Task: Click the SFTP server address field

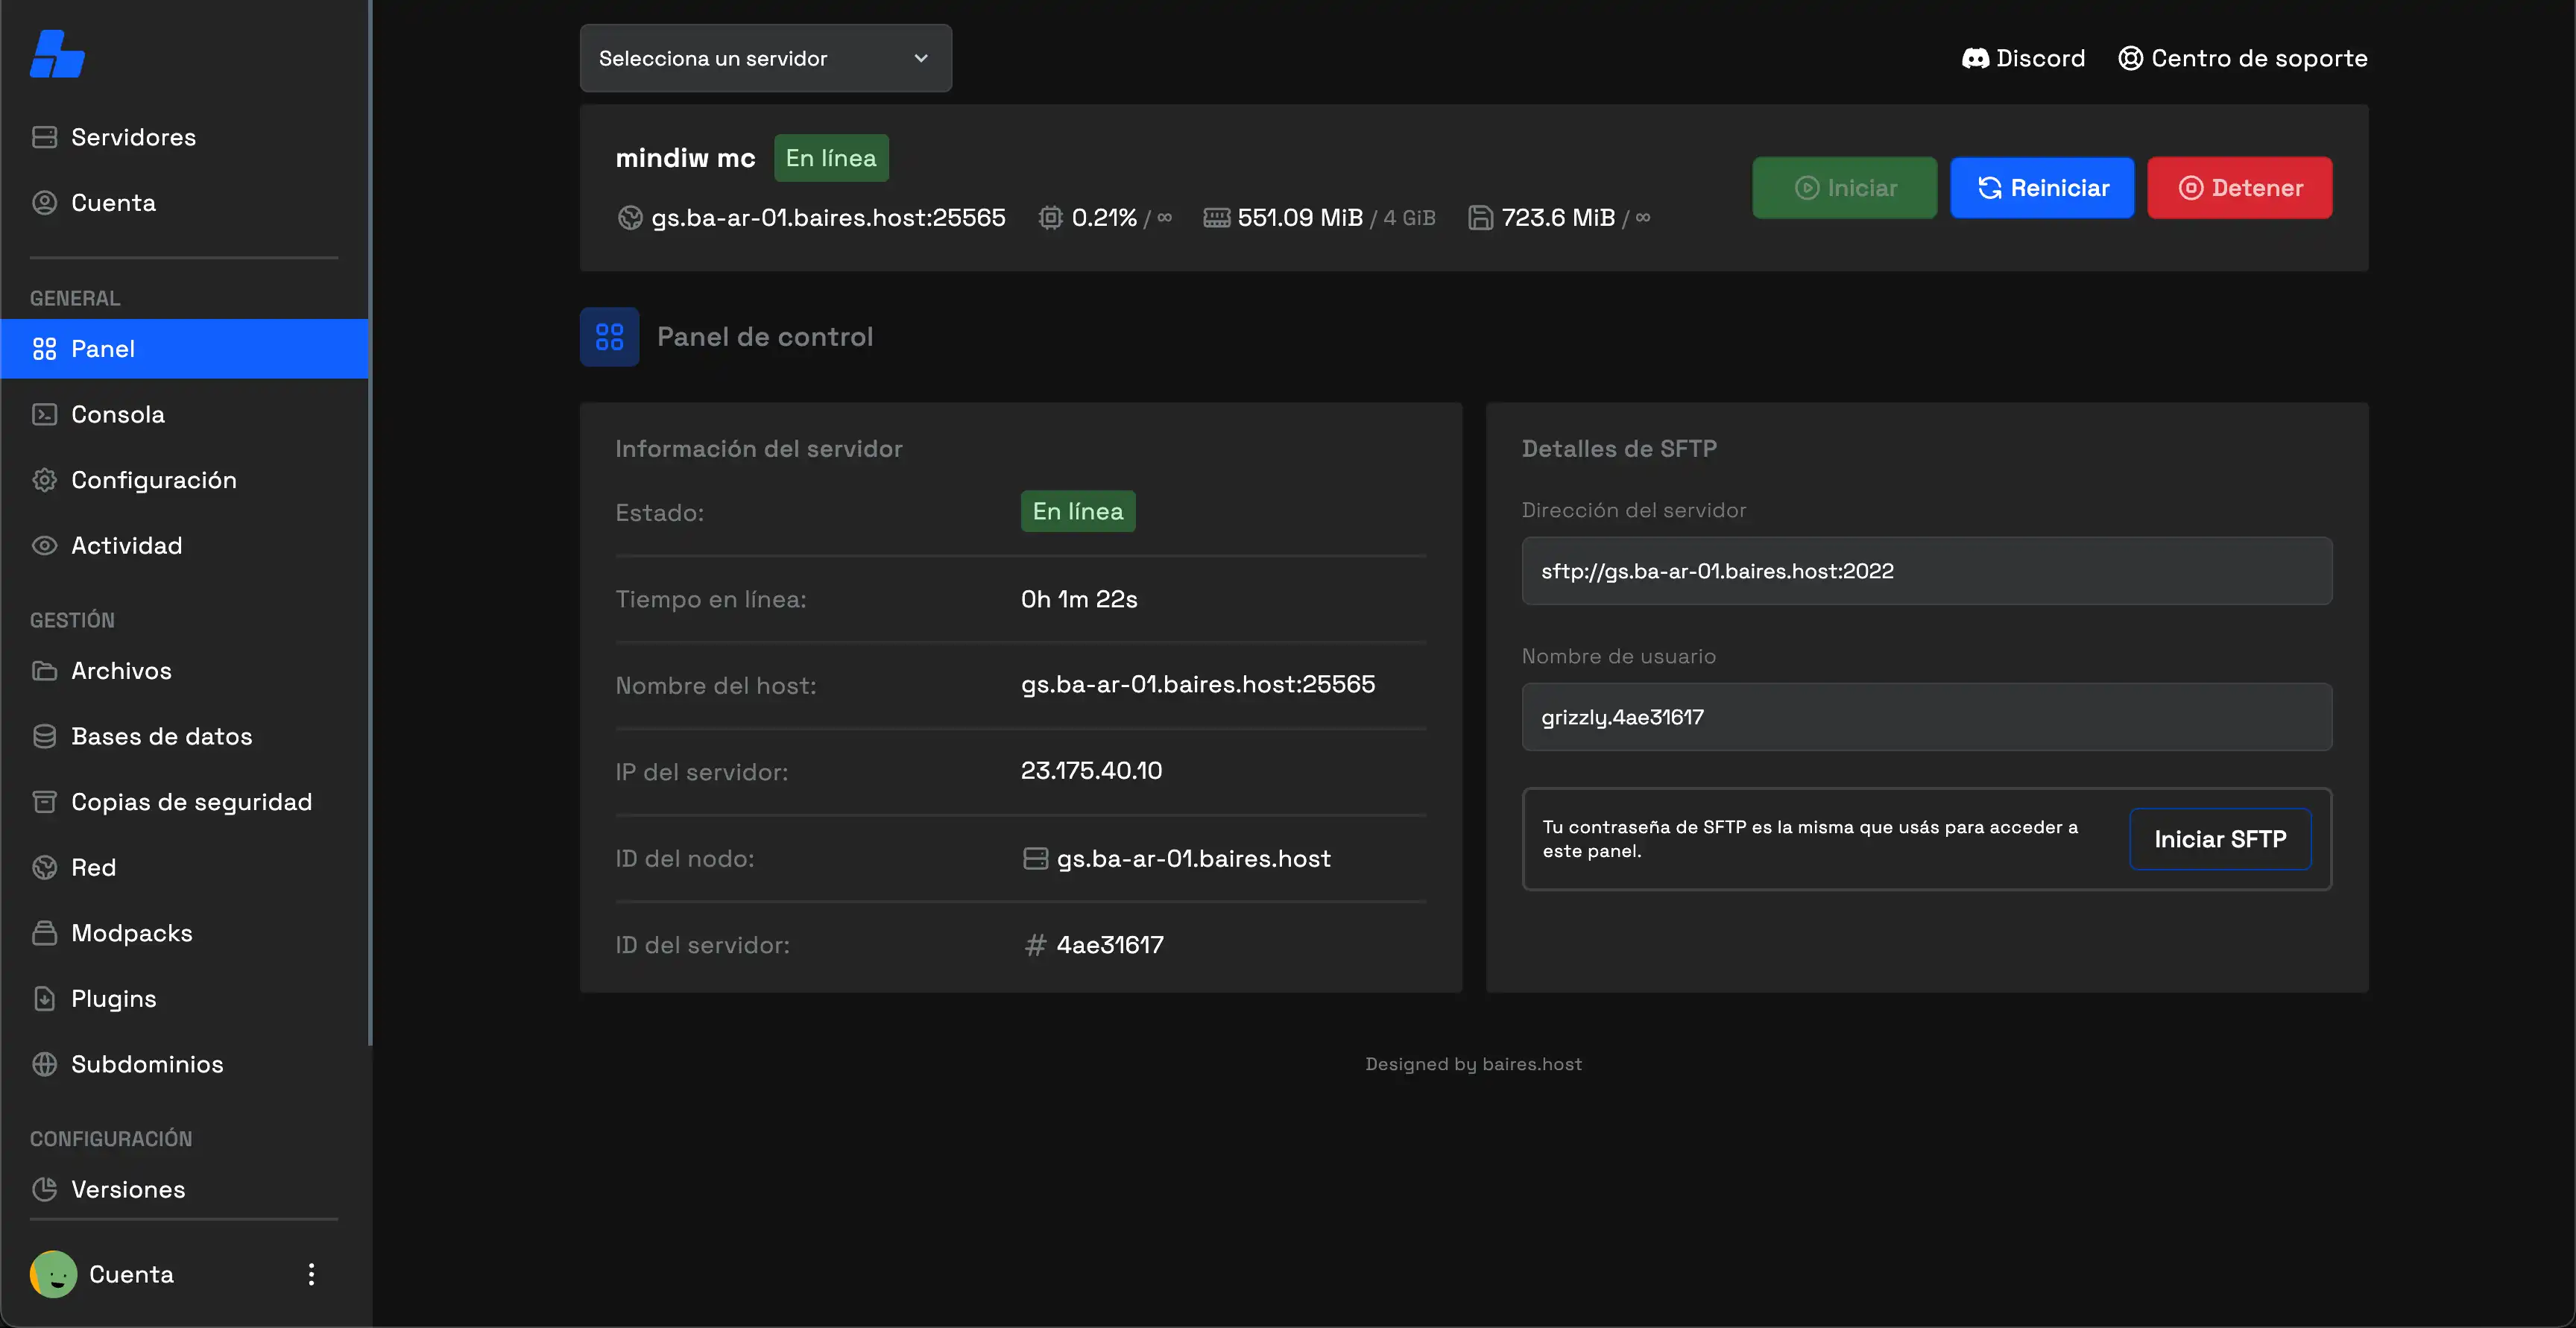Action: [1926, 571]
